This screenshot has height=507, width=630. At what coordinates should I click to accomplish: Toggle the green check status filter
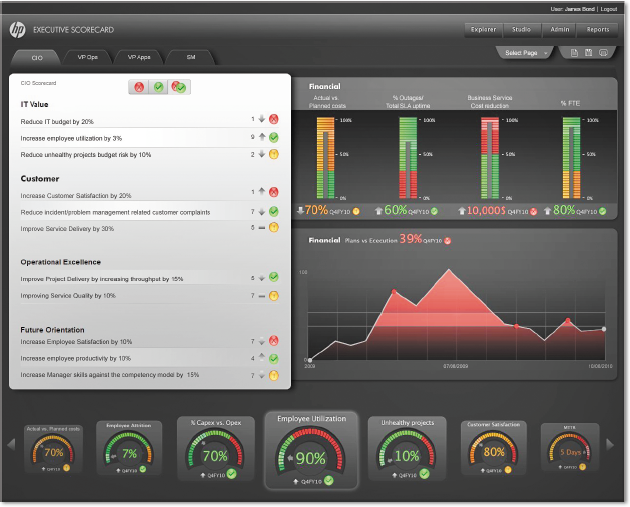tap(158, 88)
